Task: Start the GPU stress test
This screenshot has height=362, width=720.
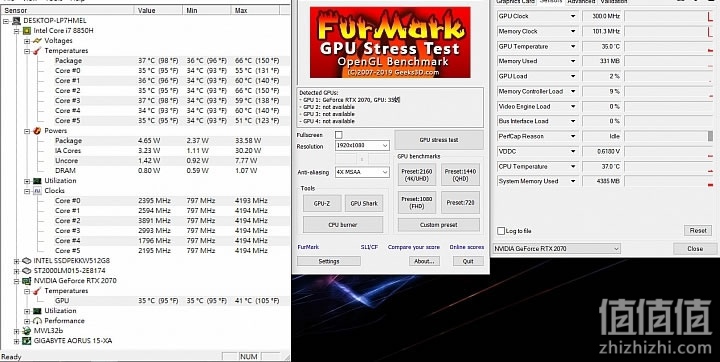Action: [439, 140]
